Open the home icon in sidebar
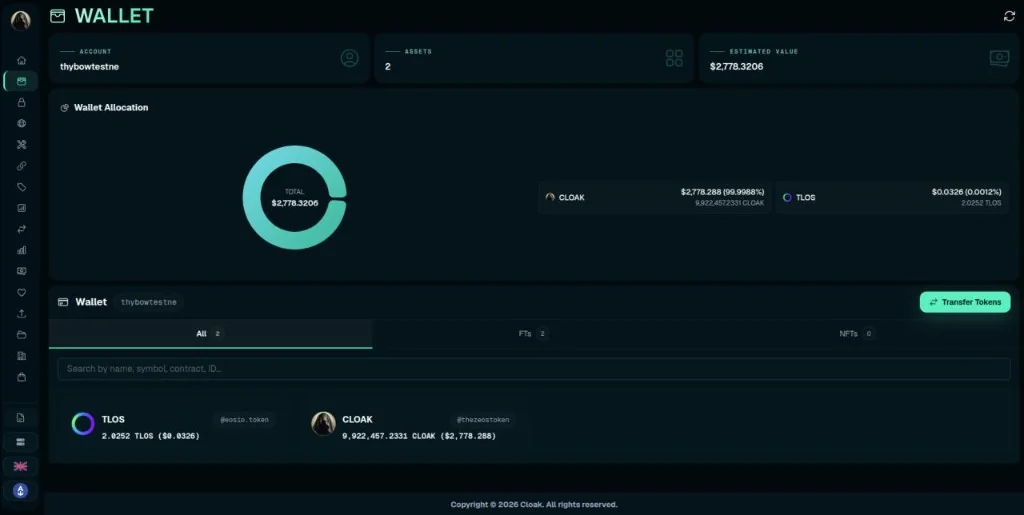This screenshot has width=1024, height=515. tap(22, 60)
